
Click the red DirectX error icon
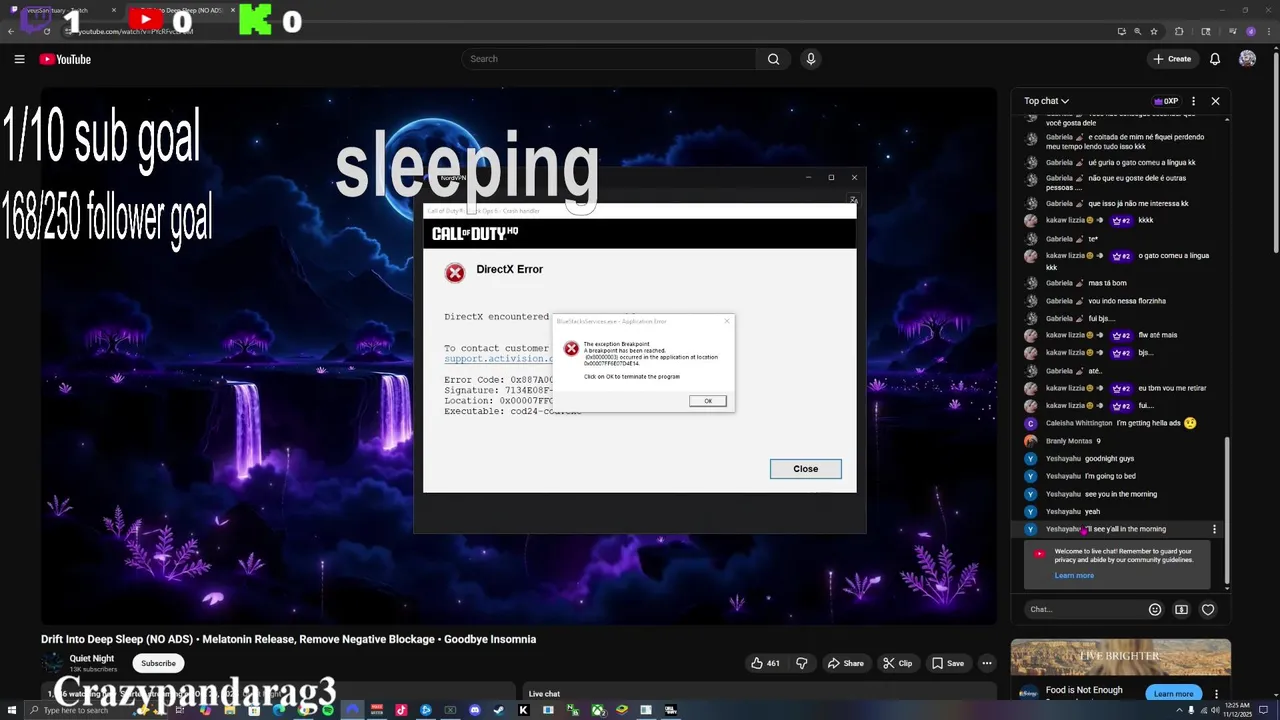(x=455, y=273)
